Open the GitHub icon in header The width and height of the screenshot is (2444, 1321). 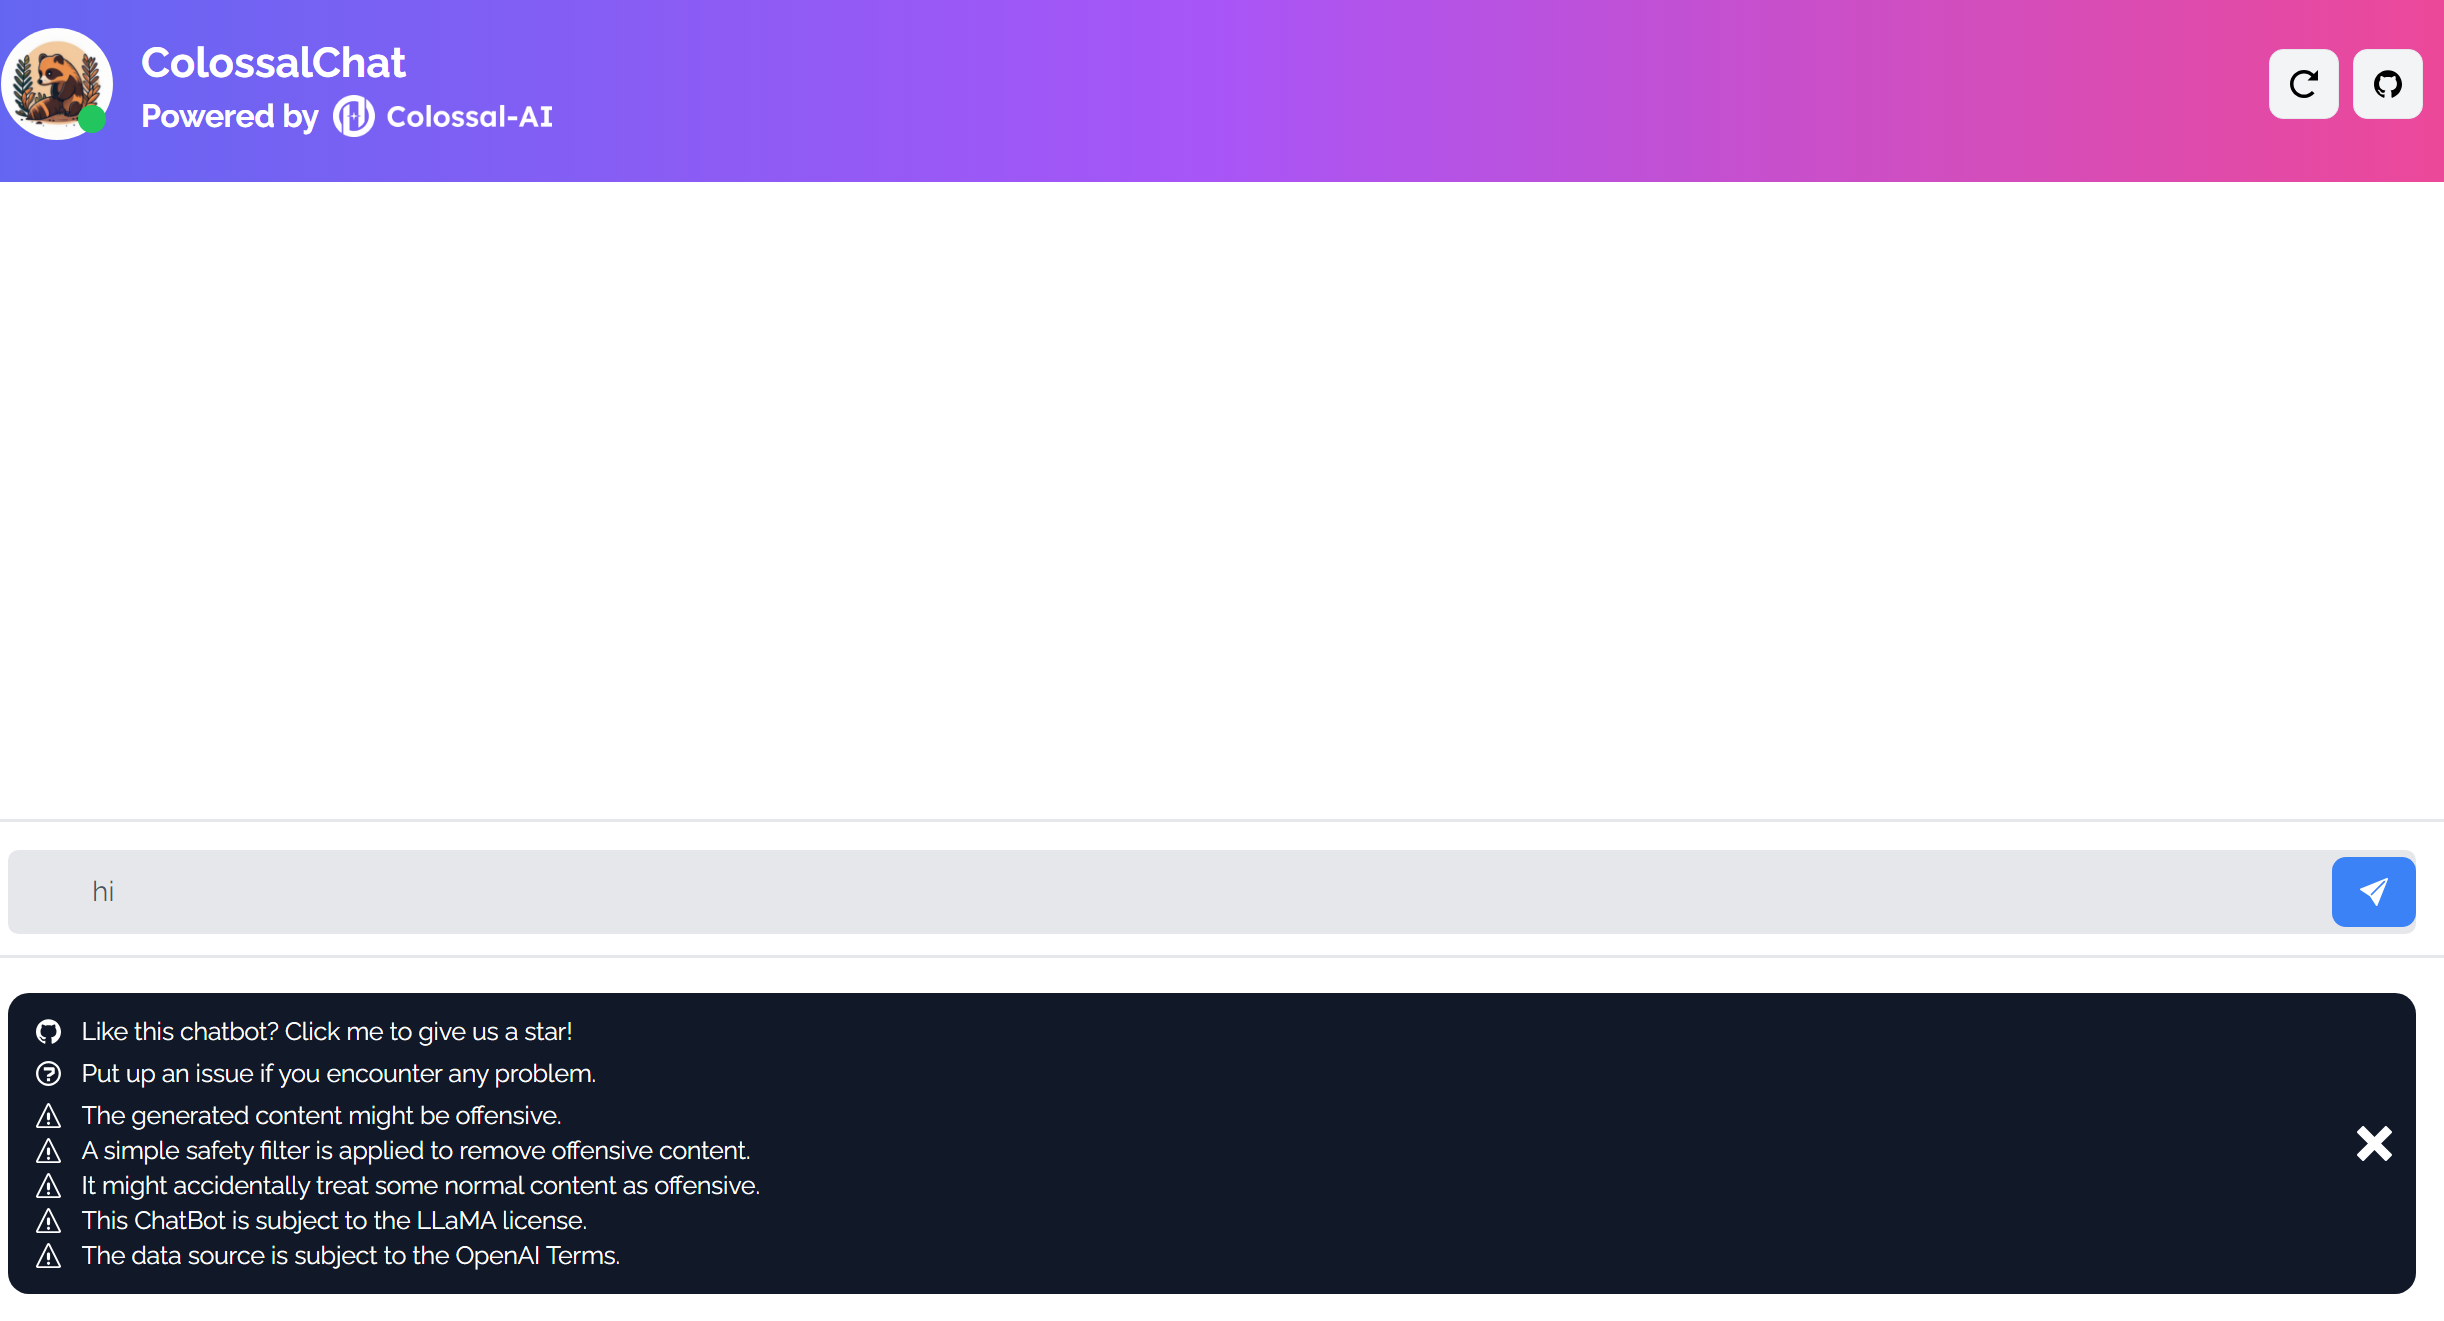pyautogui.click(x=2387, y=84)
